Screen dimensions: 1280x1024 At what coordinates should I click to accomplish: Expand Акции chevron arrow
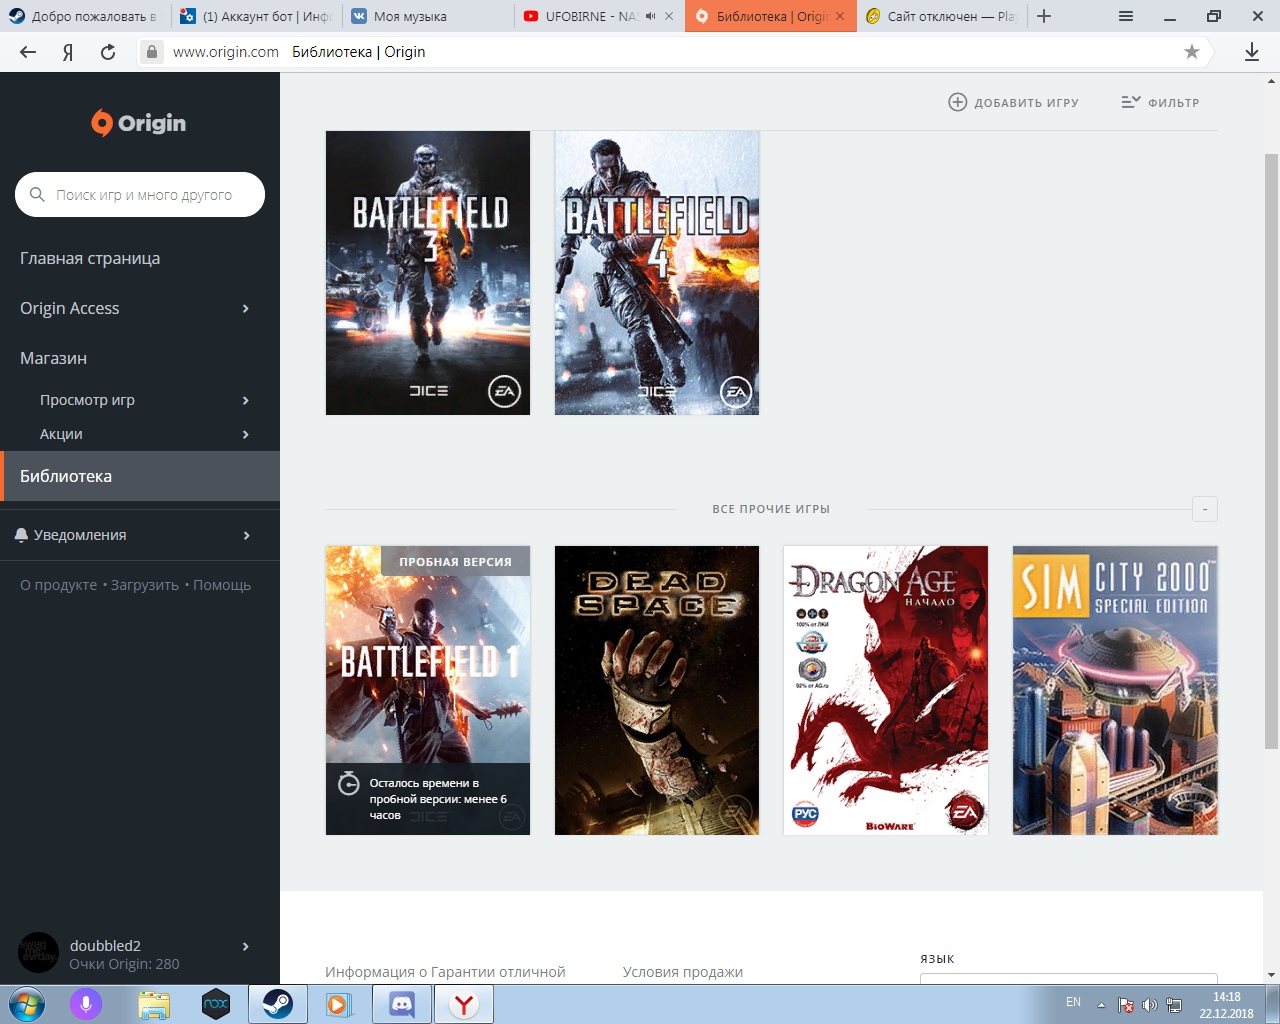pos(246,434)
